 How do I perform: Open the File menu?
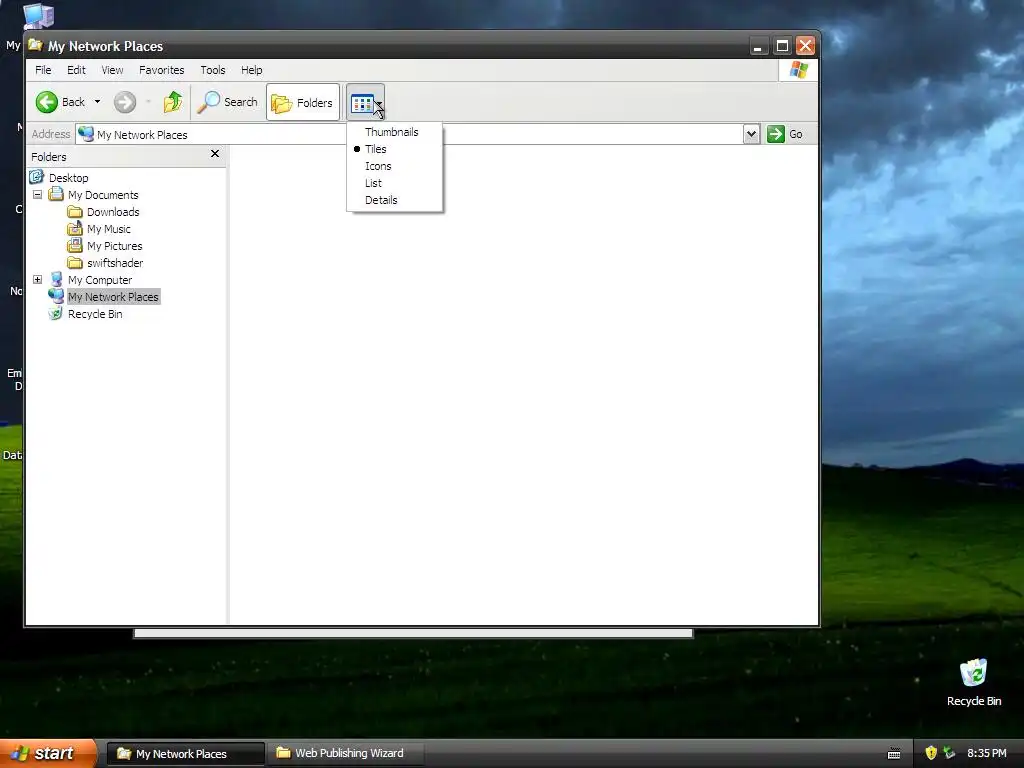tap(43, 70)
